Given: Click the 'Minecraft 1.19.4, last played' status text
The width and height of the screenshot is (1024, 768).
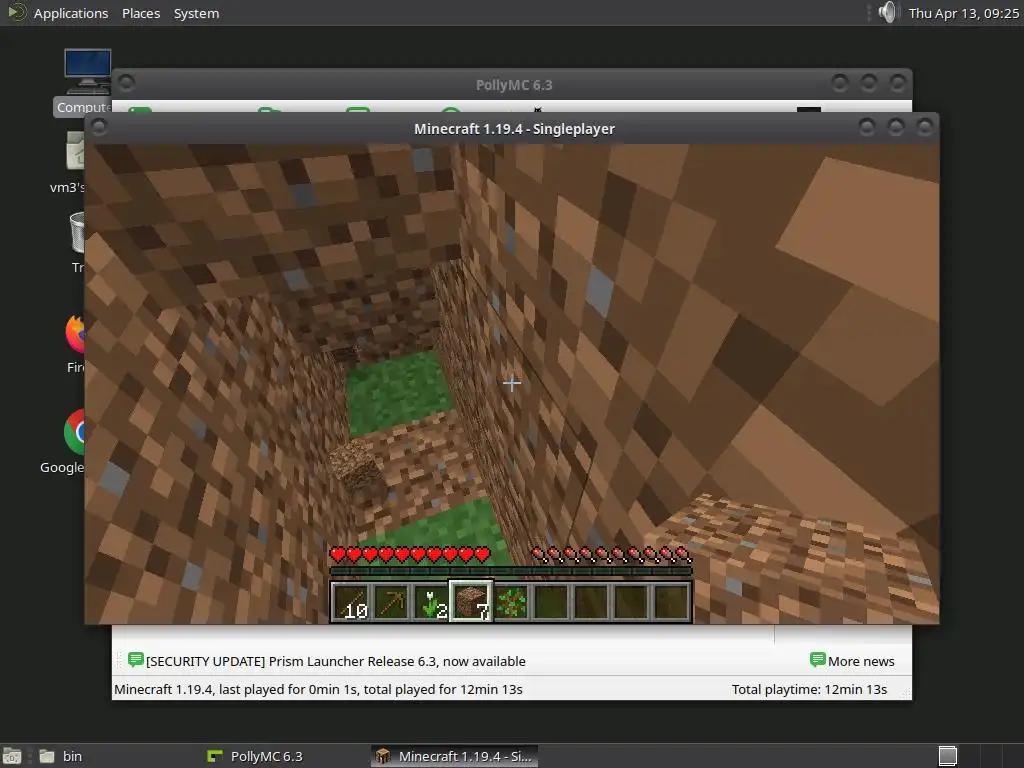Looking at the screenshot, I should click(318, 689).
